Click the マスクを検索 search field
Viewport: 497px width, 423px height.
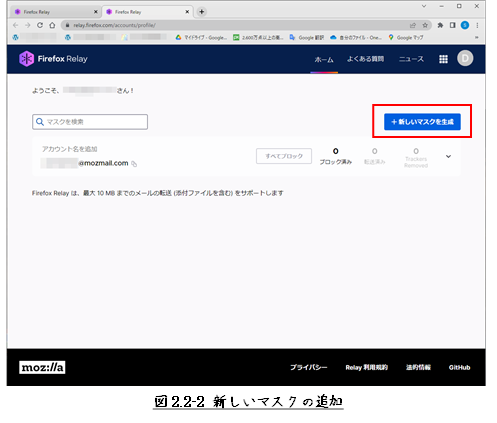90,122
